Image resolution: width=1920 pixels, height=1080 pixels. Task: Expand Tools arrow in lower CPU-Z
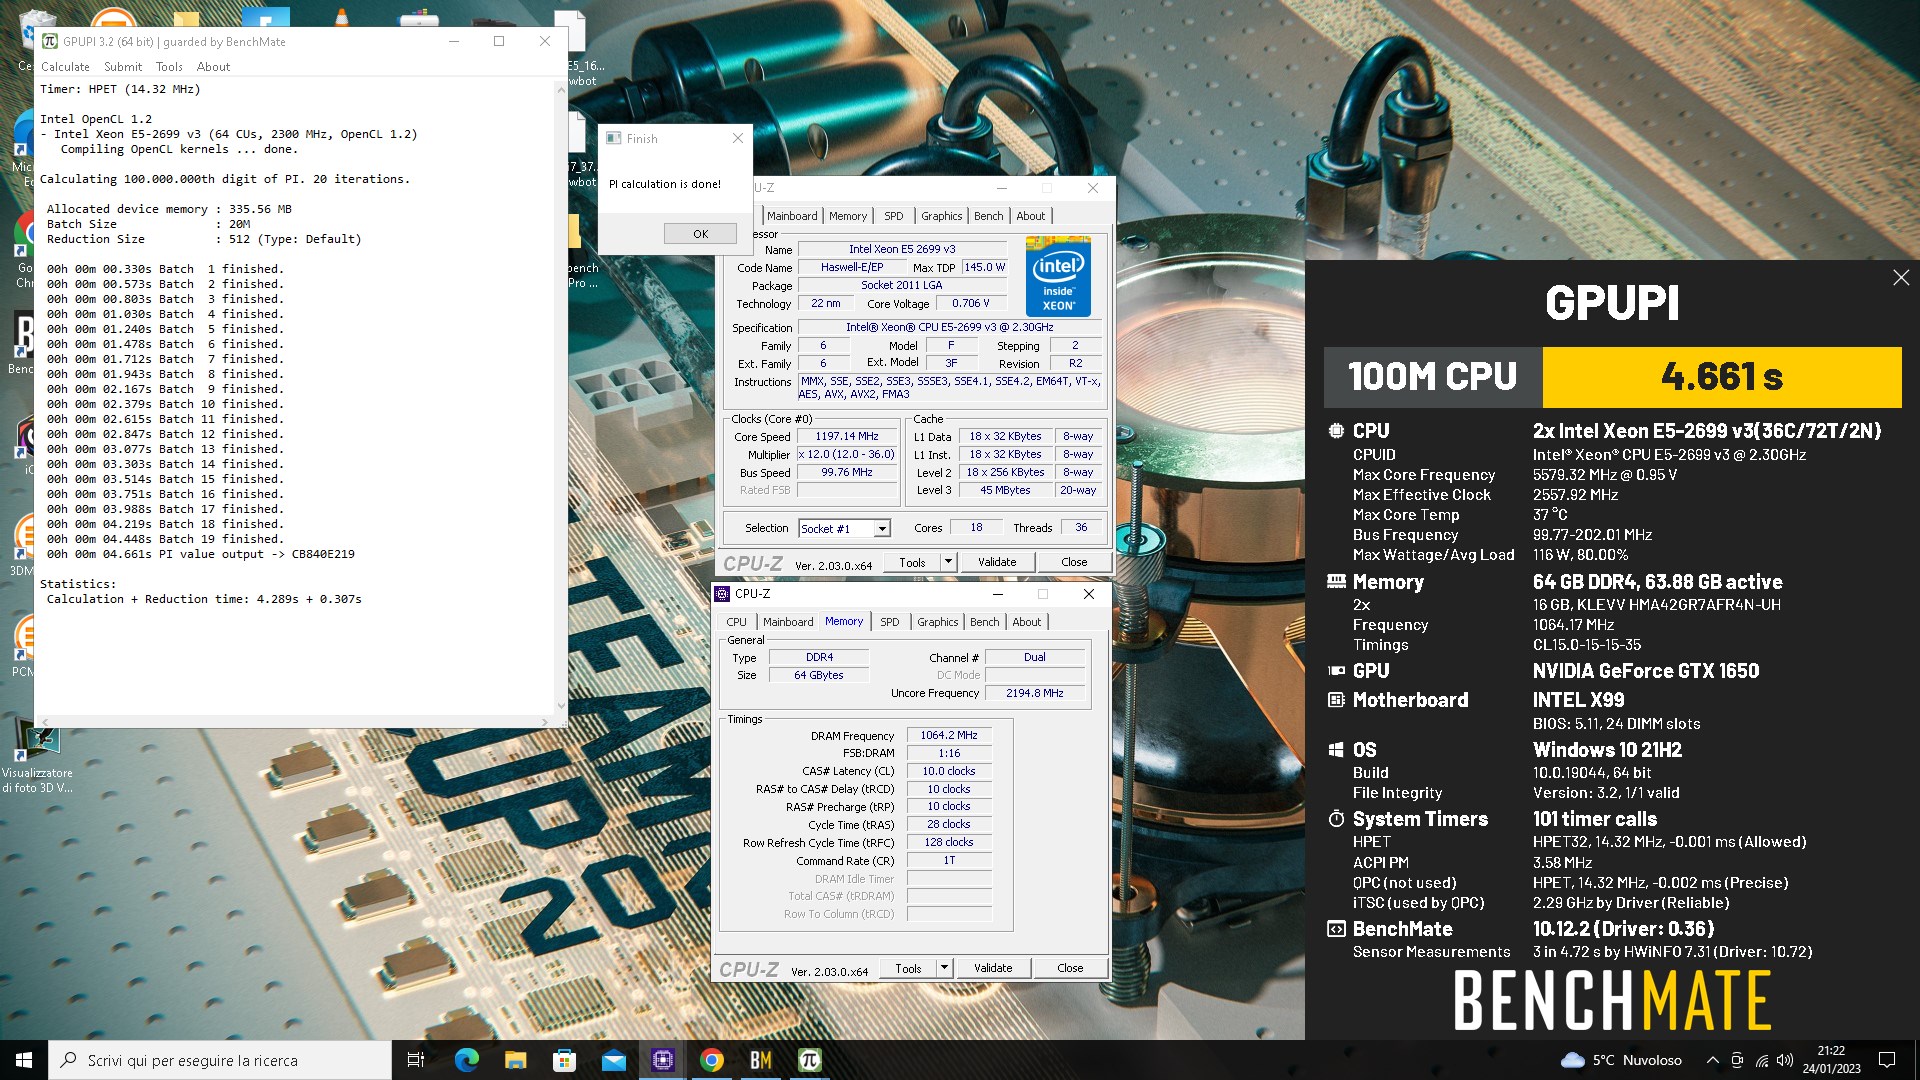944,969
